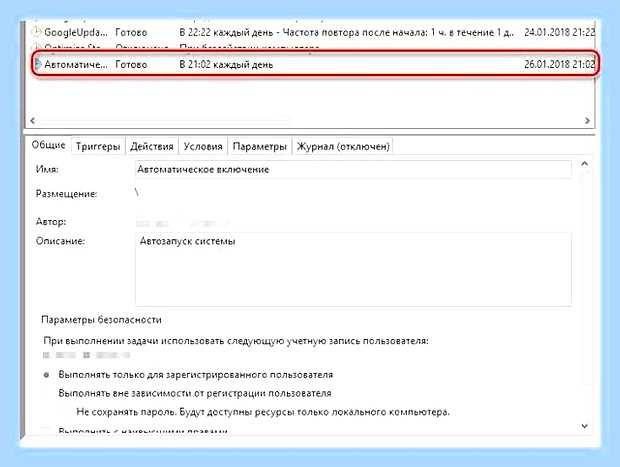The height and width of the screenshot is (467, 620).
Task: Click the Имя field with Автоматическое включение
Action: coord(353,169)
